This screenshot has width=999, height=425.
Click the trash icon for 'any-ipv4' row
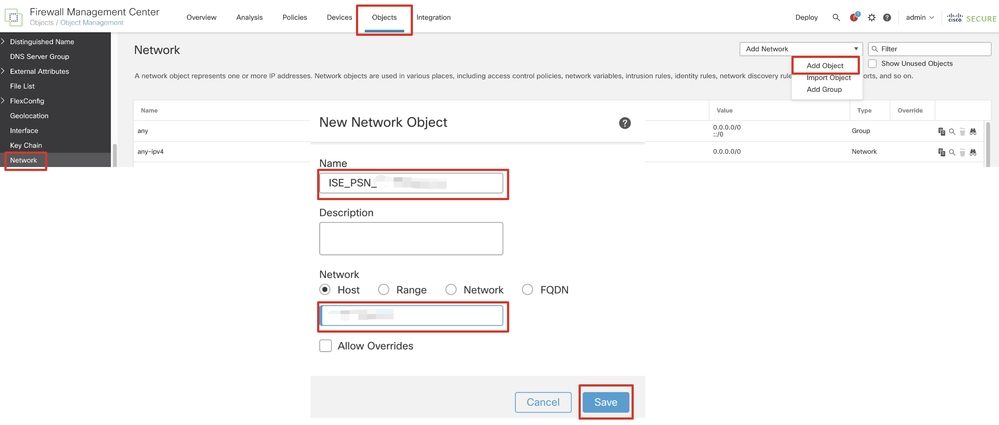(x=963, y=152)
